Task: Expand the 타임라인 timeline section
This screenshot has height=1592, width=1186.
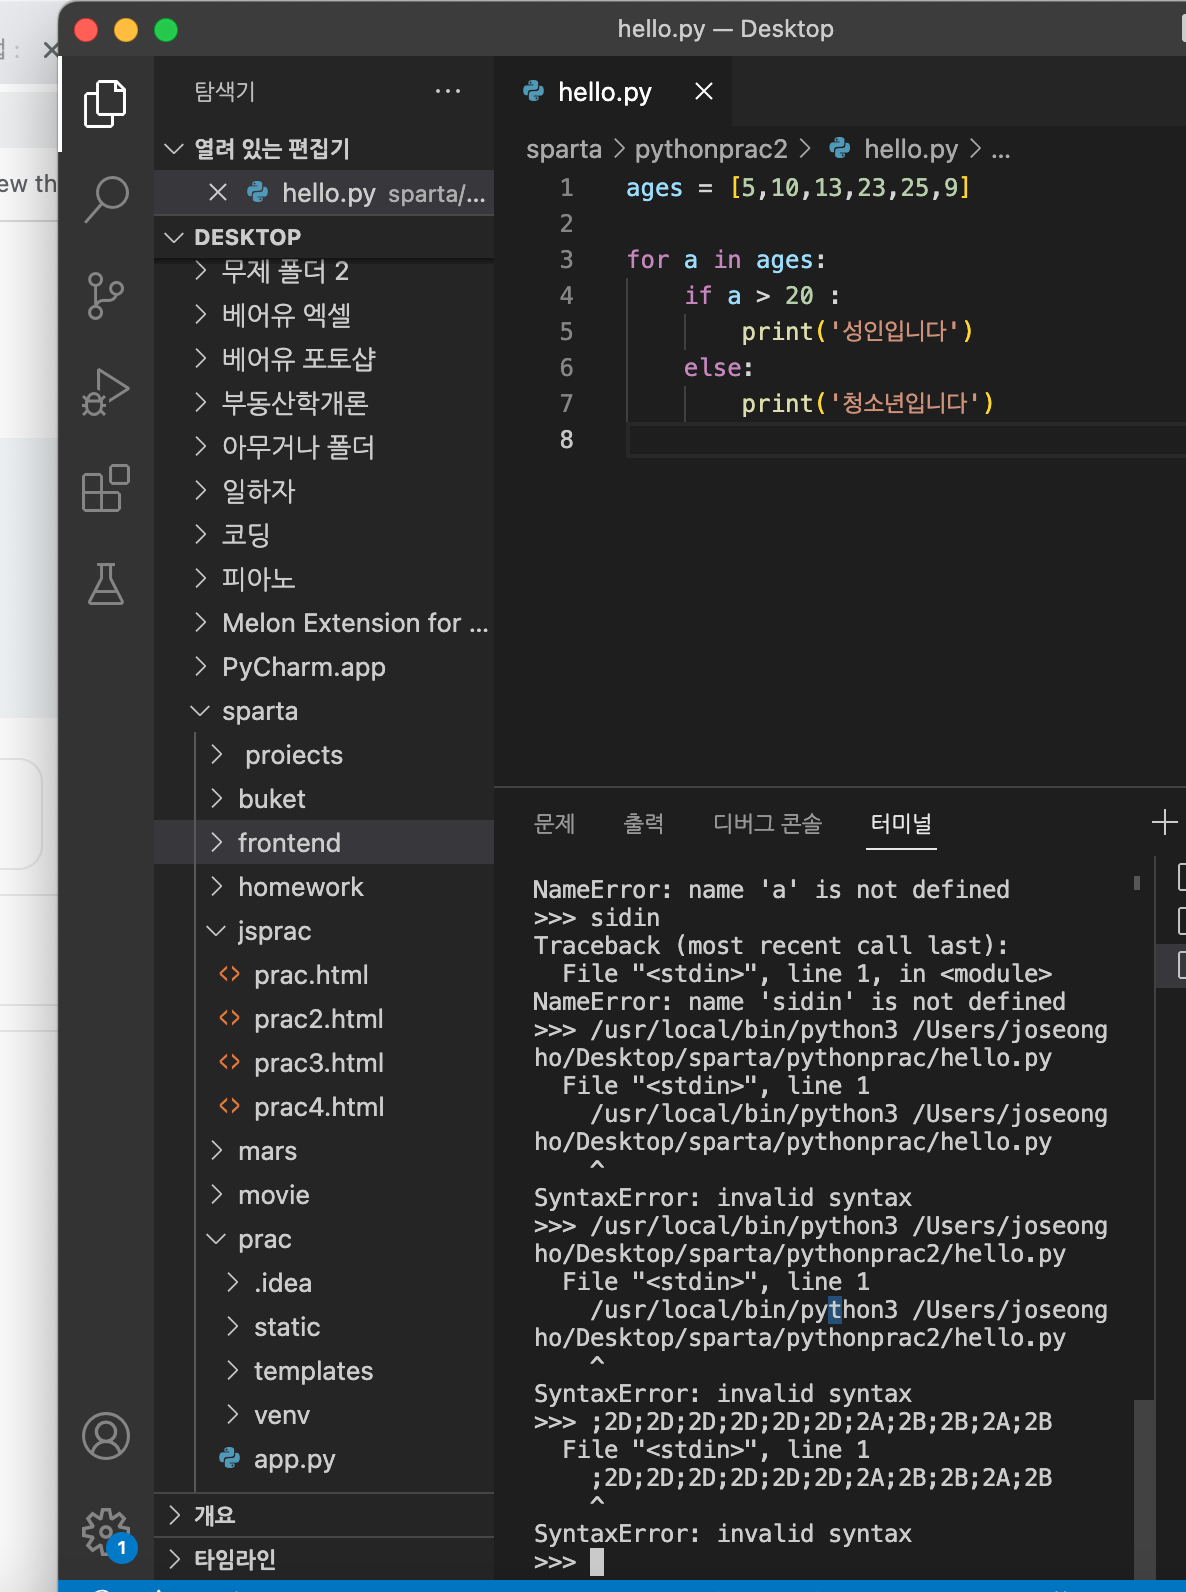Action: [324, 1559]
